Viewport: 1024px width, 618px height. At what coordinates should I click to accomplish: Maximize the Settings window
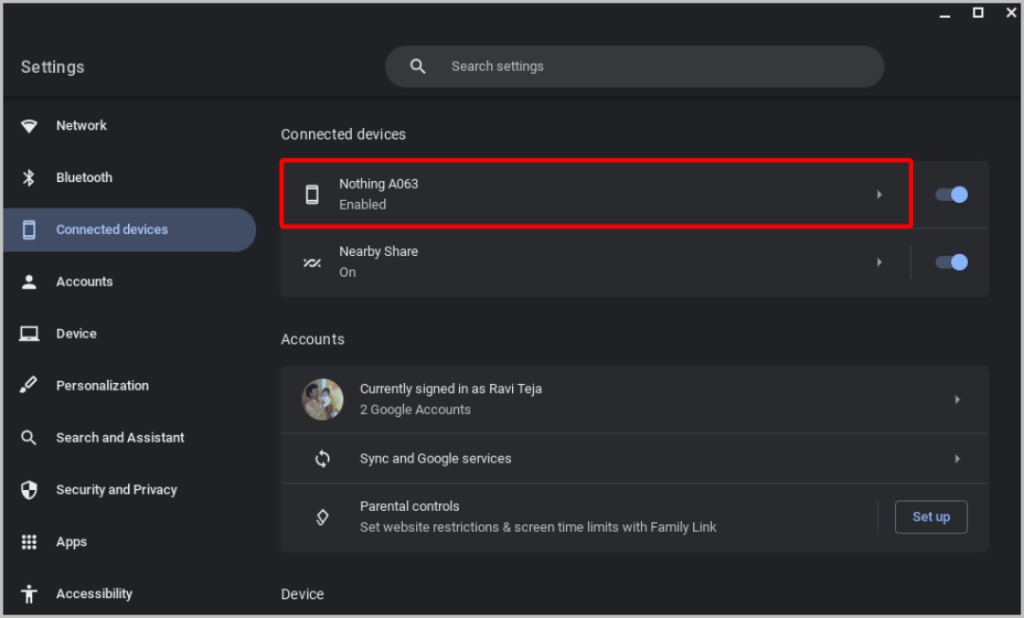[x=978, y=13]
